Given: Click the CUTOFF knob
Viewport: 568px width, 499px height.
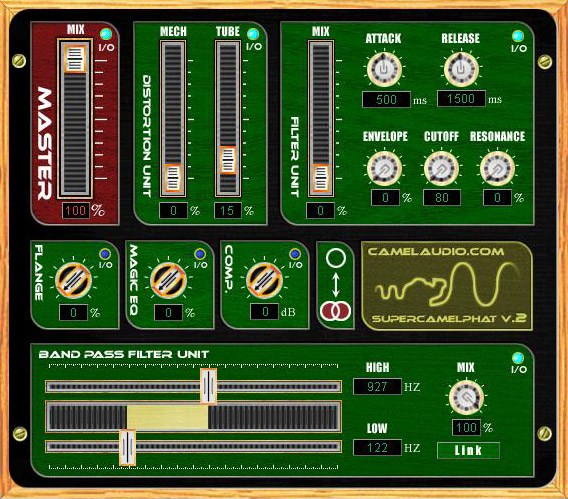Looking at the screenshot, I should tap(441, 169).
